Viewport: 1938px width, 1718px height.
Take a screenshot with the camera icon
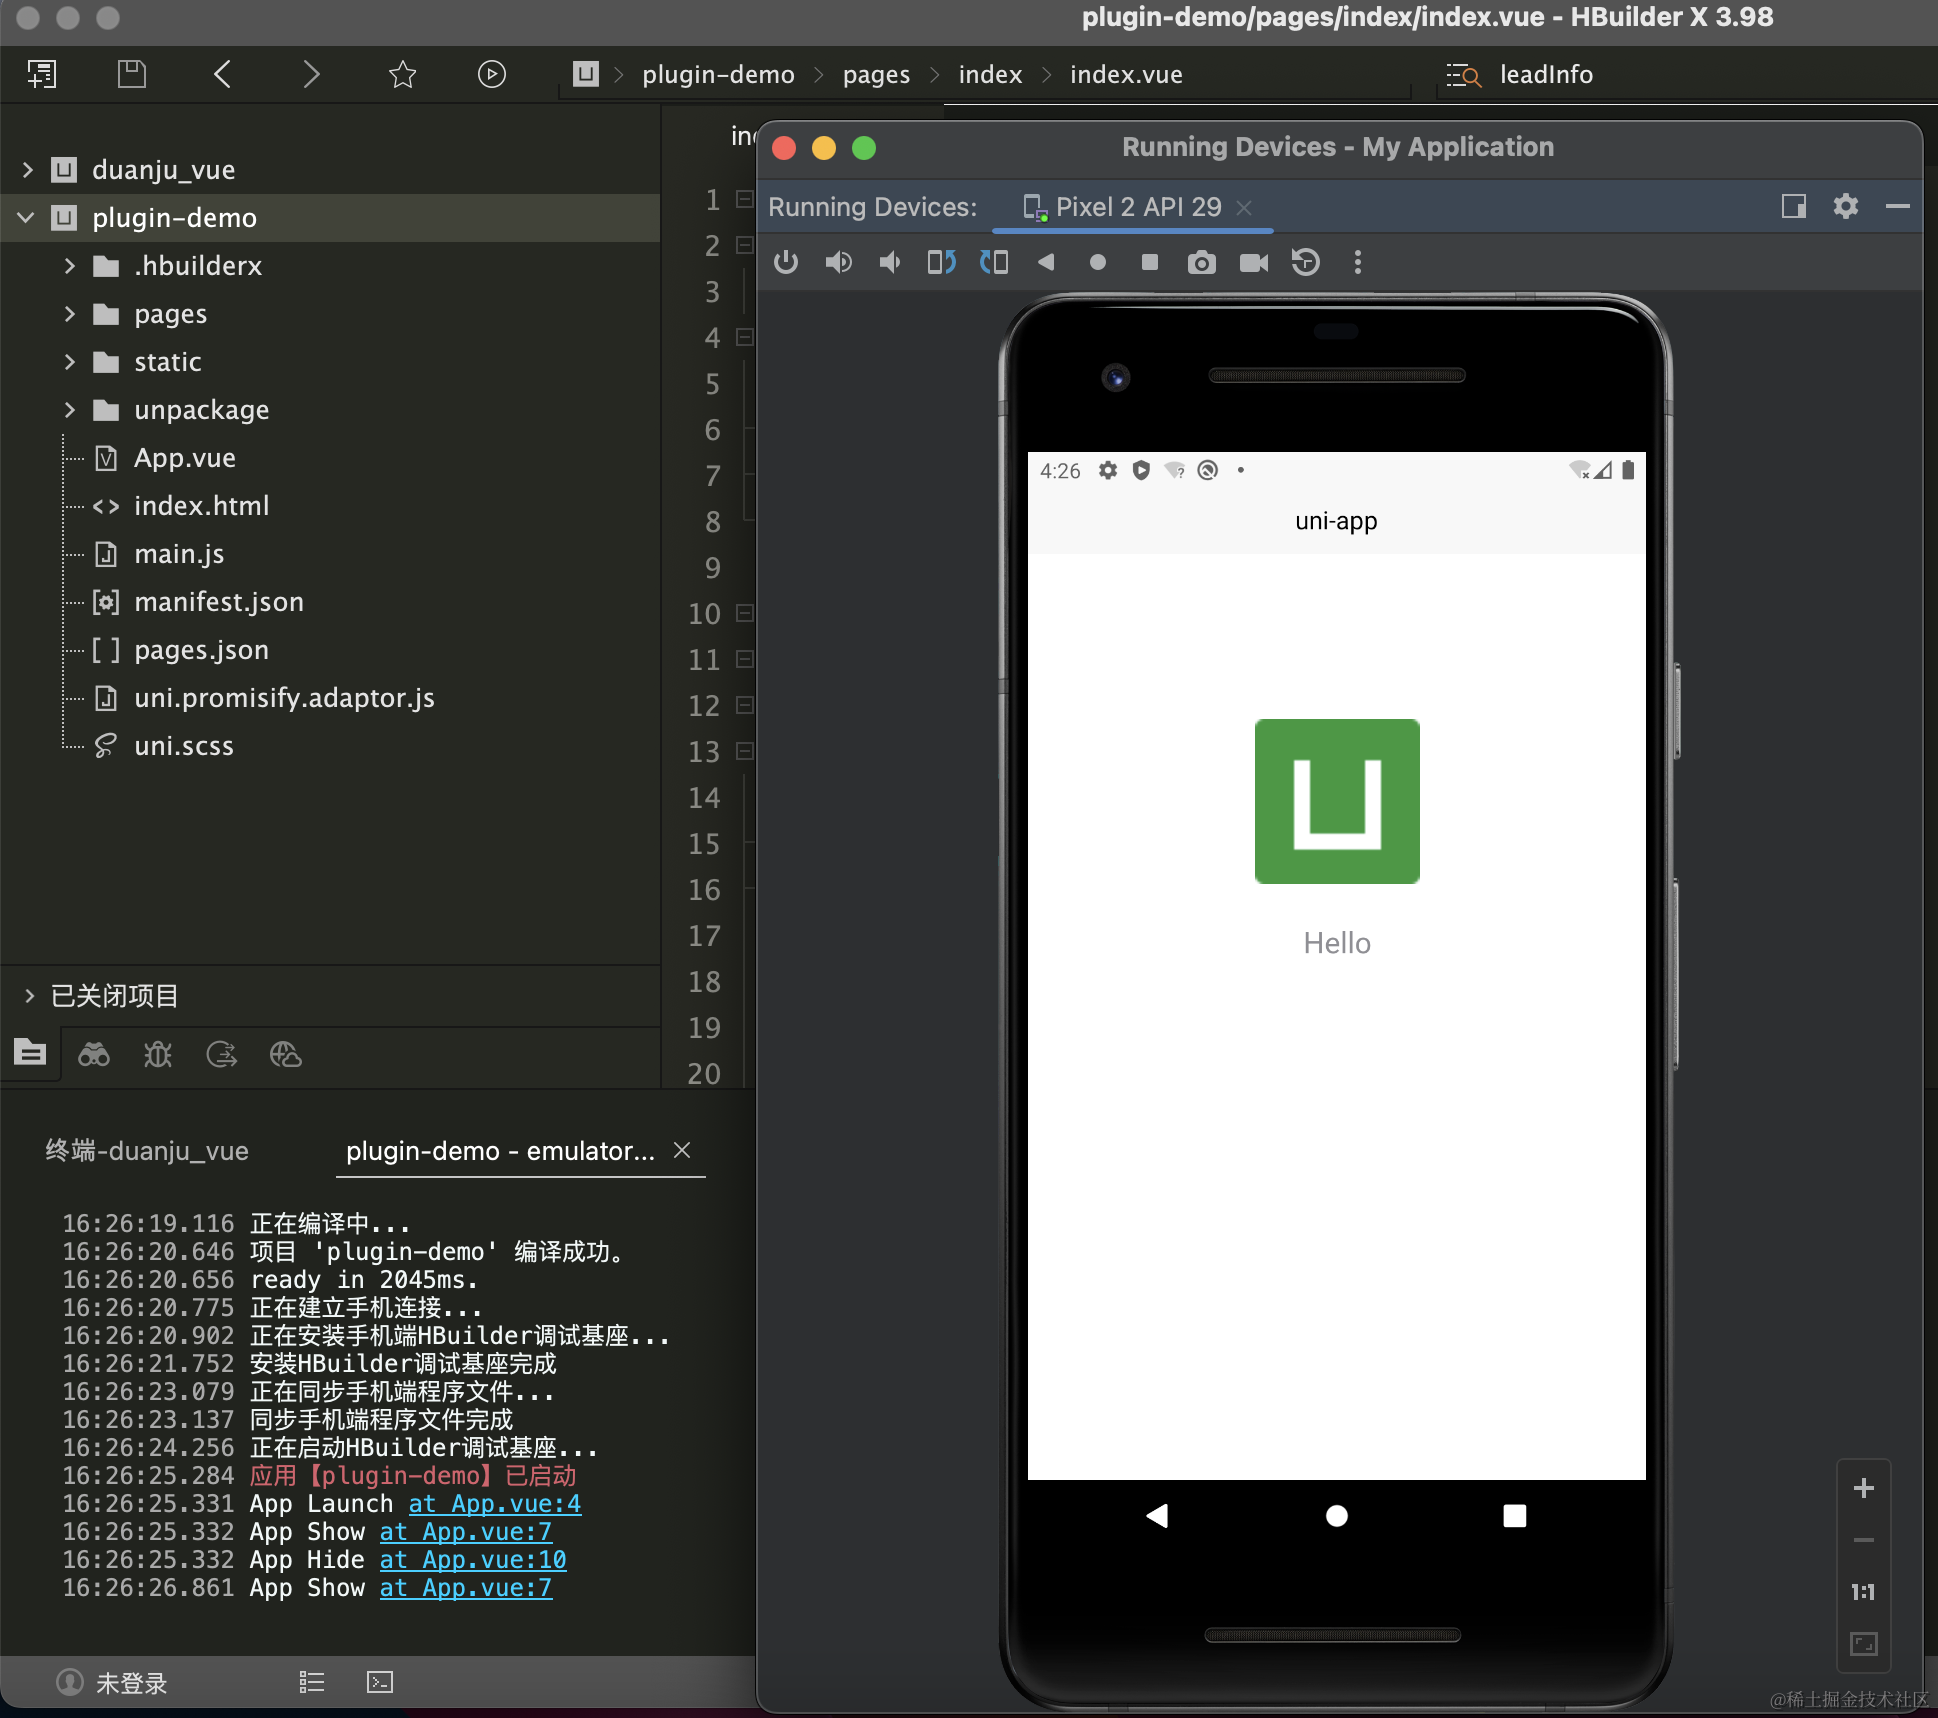pos(1202,262)
